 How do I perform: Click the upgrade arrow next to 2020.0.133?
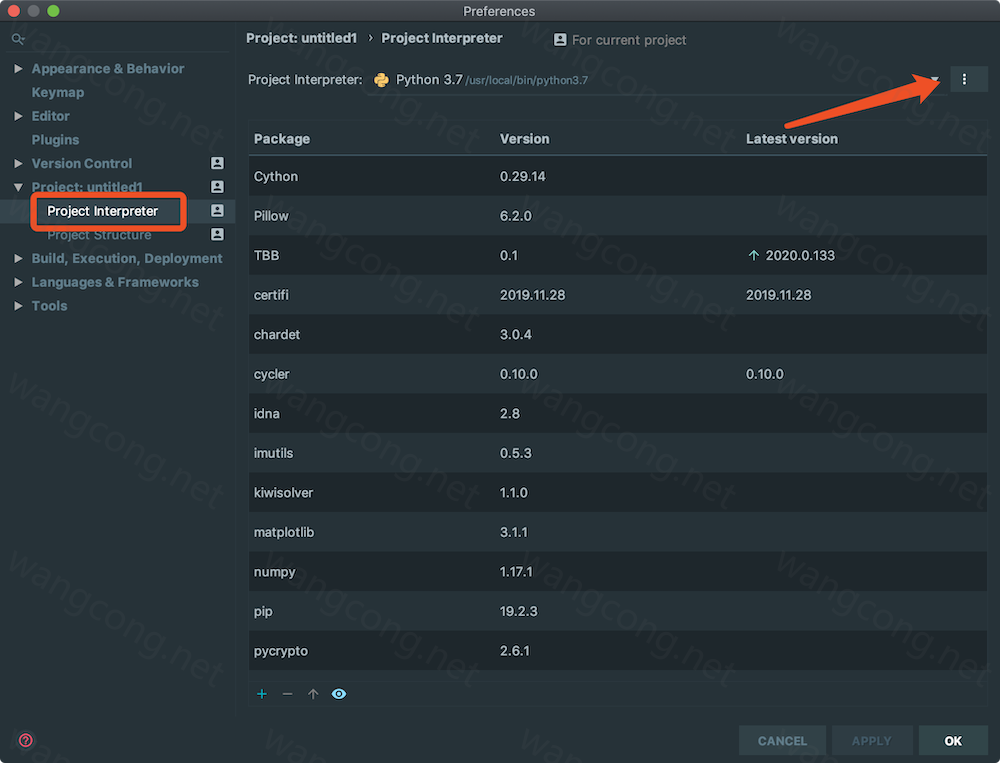point(753,255)
